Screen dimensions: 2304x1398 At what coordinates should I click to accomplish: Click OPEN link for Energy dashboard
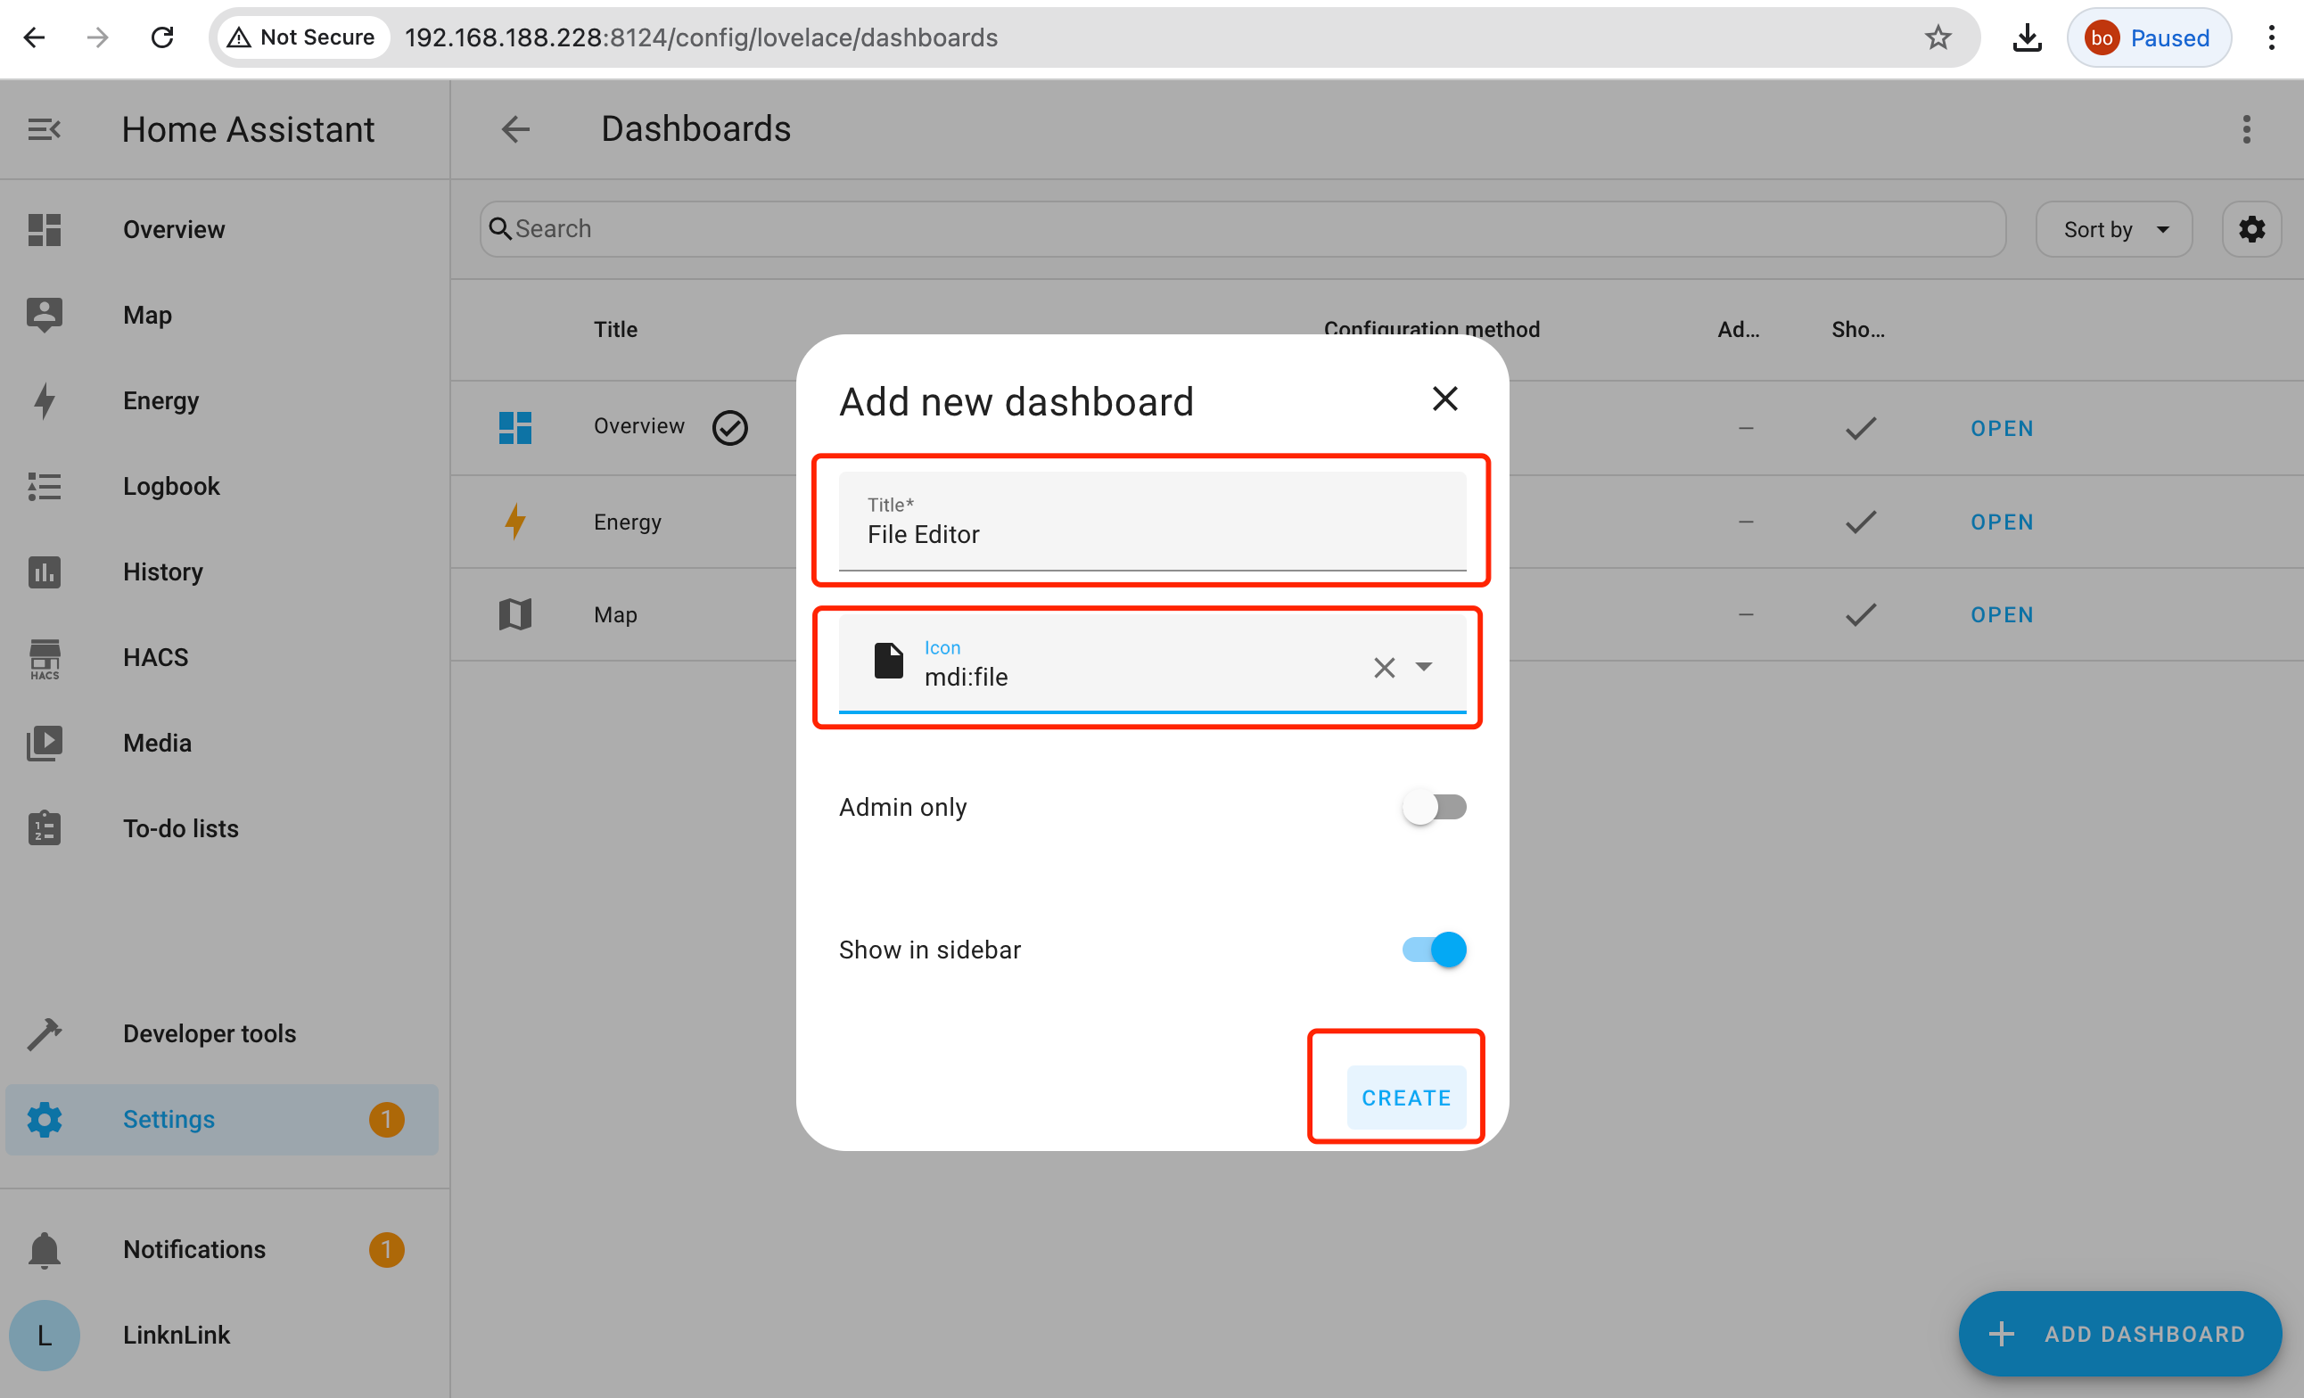tap(2002, 522)
